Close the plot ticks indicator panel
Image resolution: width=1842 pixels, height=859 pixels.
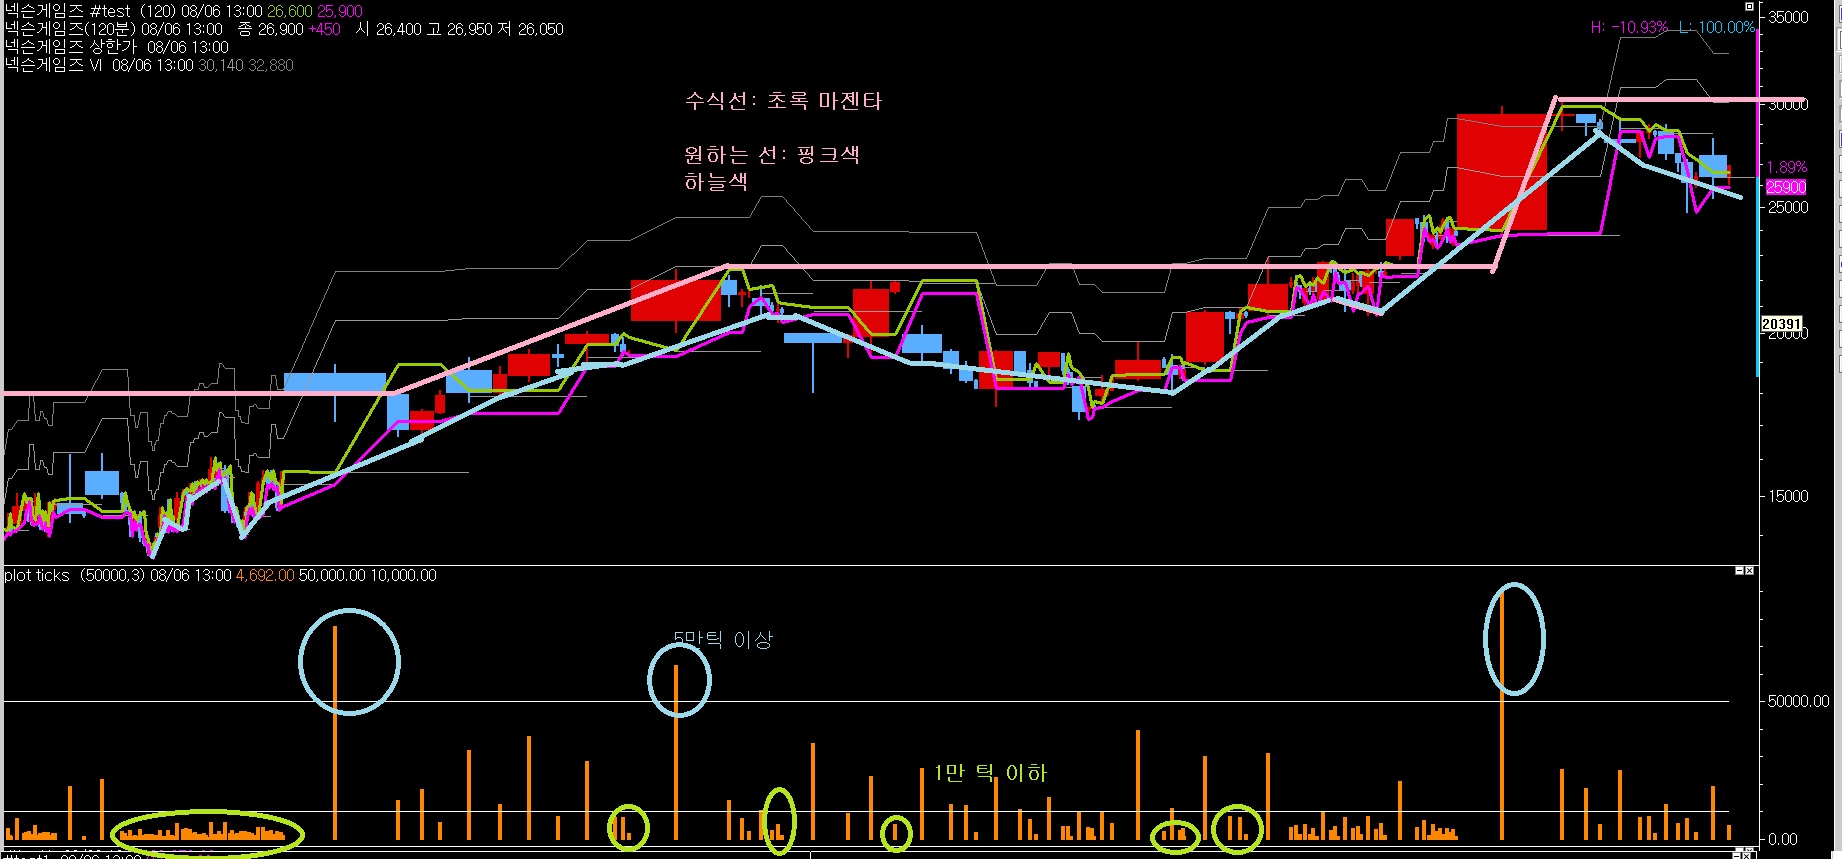pyautogui.click(x=1749, y=571)
